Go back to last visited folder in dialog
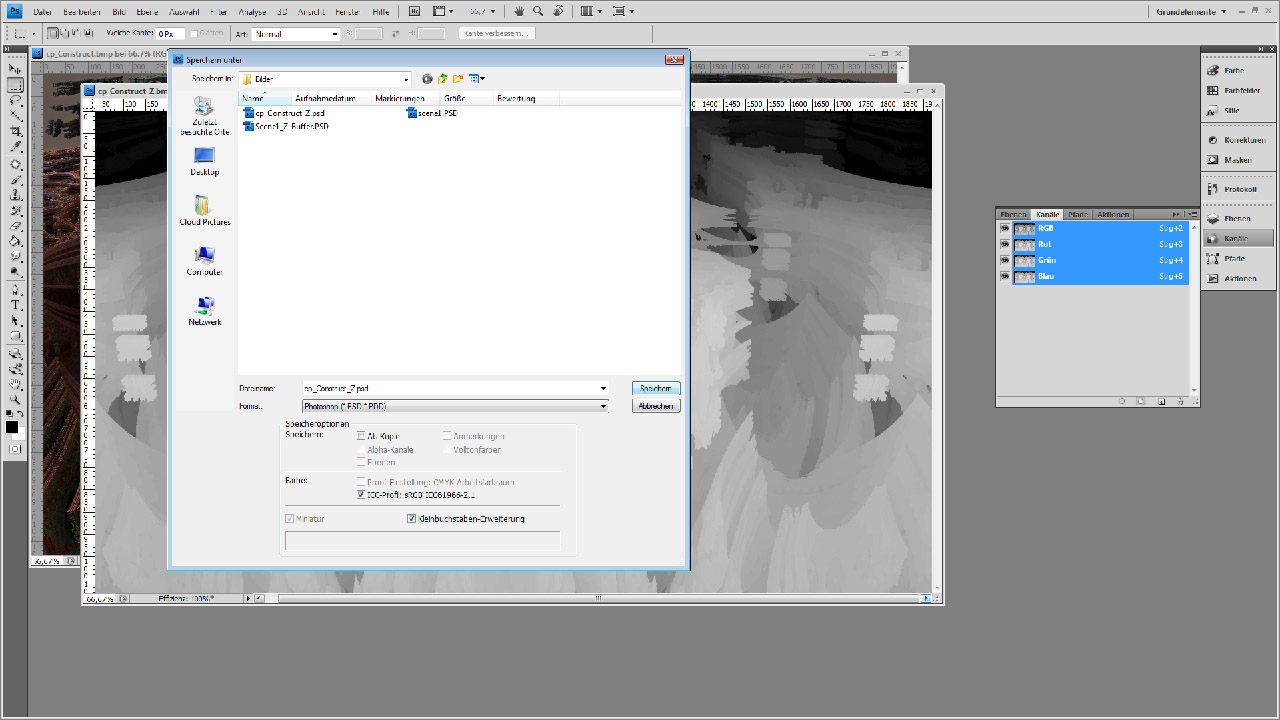The height and width of the screenshot is (720, 1280). click(427, 79)
